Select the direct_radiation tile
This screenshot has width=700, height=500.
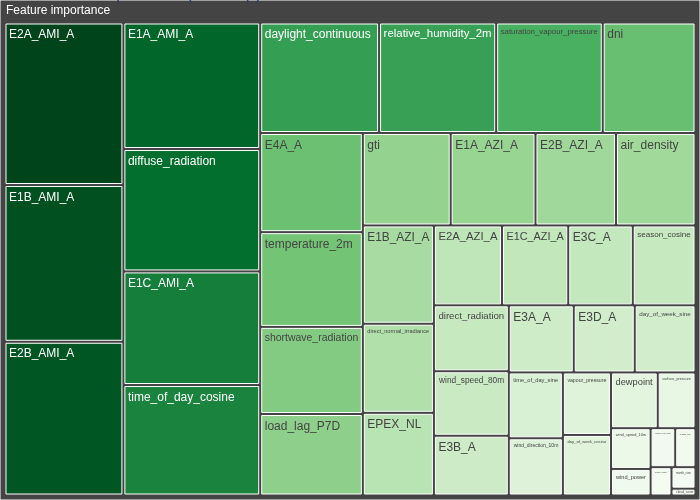[x=471, y=338]
